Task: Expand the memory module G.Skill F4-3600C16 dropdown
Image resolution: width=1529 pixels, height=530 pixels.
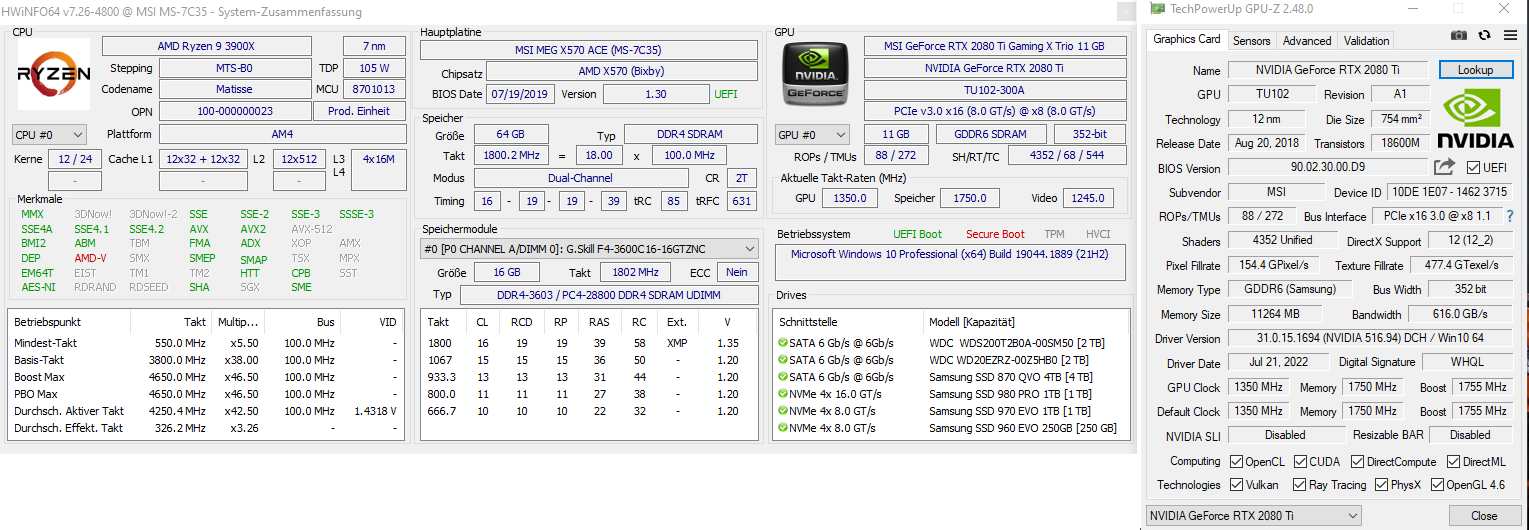Action: click(x=589, y=249)
